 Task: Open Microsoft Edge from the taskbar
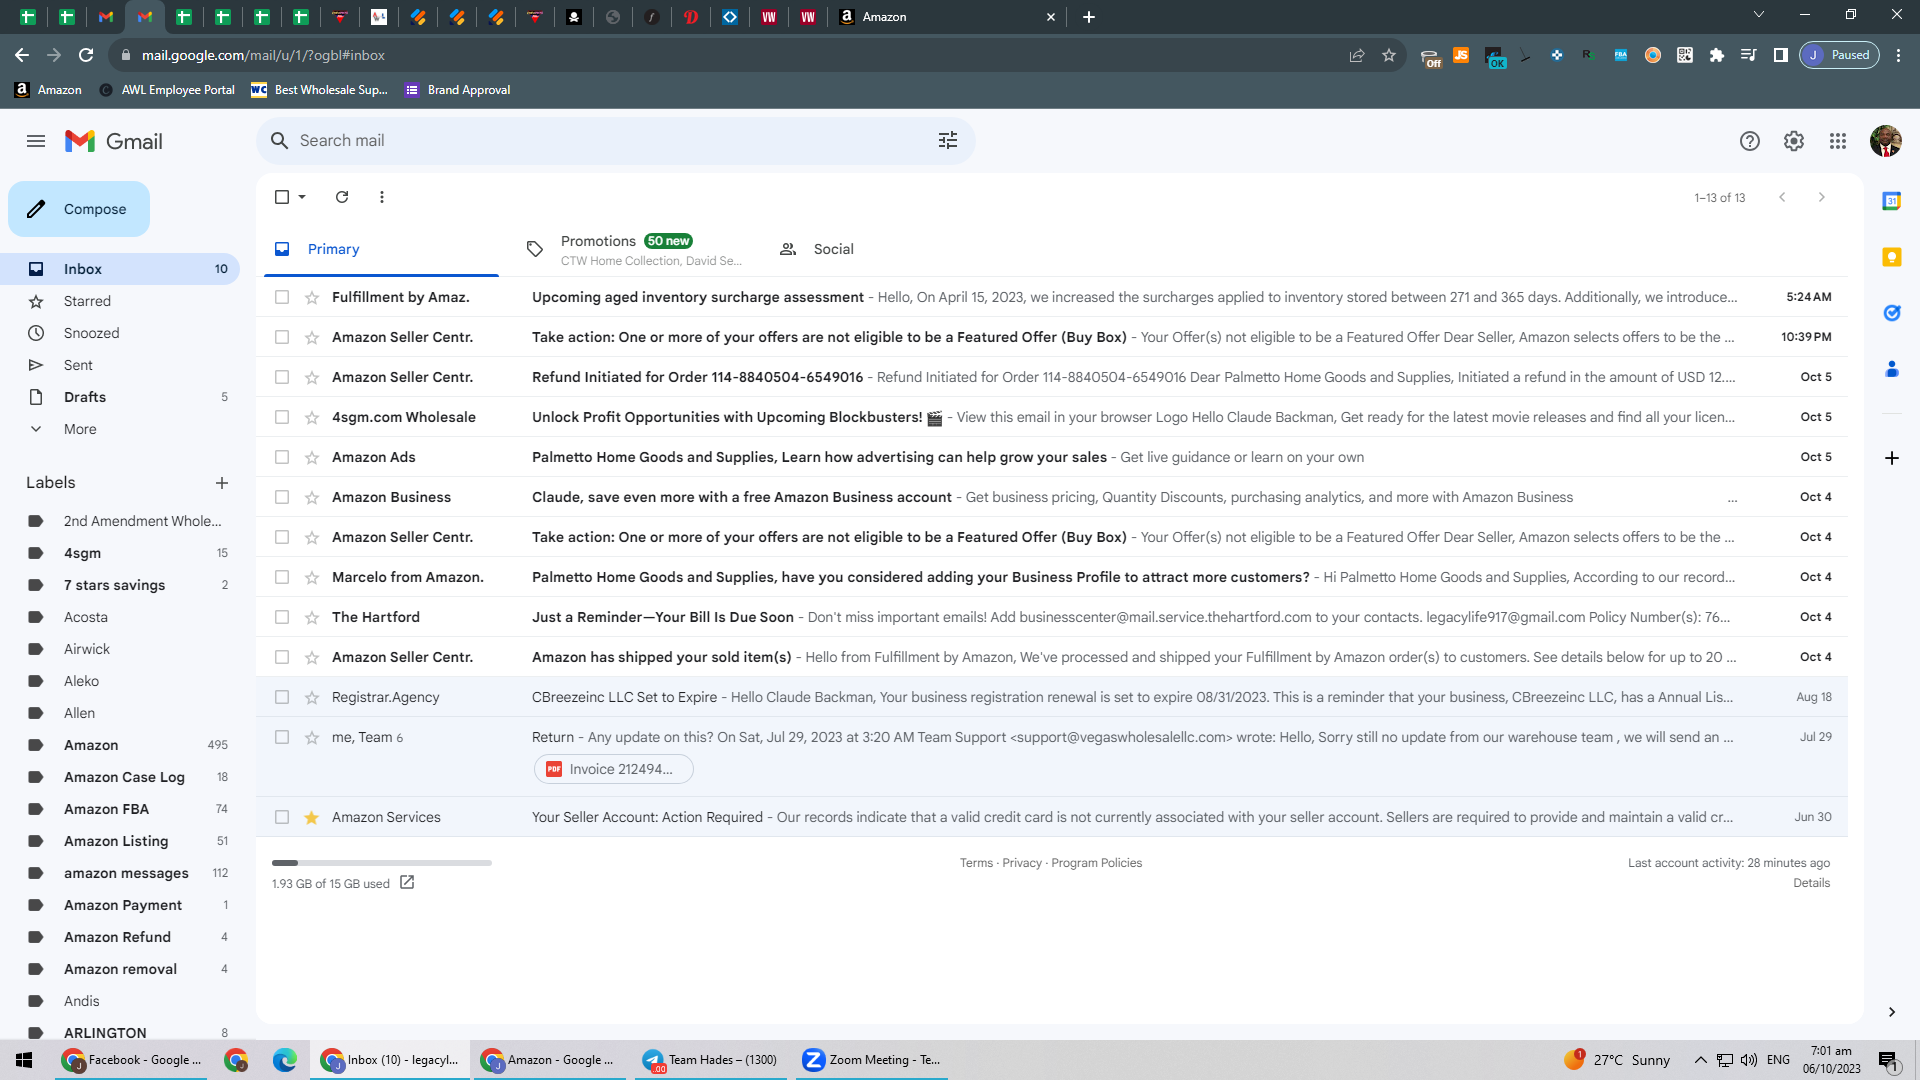285,1060
